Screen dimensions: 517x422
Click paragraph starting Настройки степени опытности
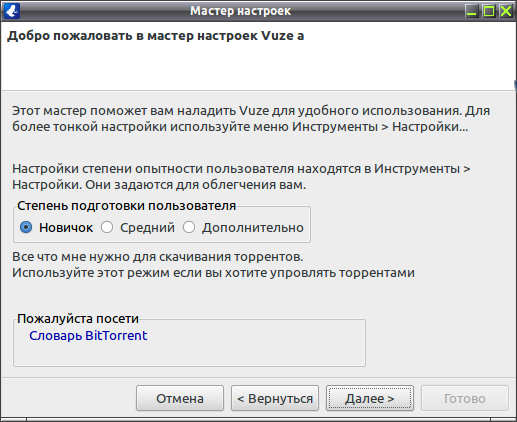pos(241,177)
